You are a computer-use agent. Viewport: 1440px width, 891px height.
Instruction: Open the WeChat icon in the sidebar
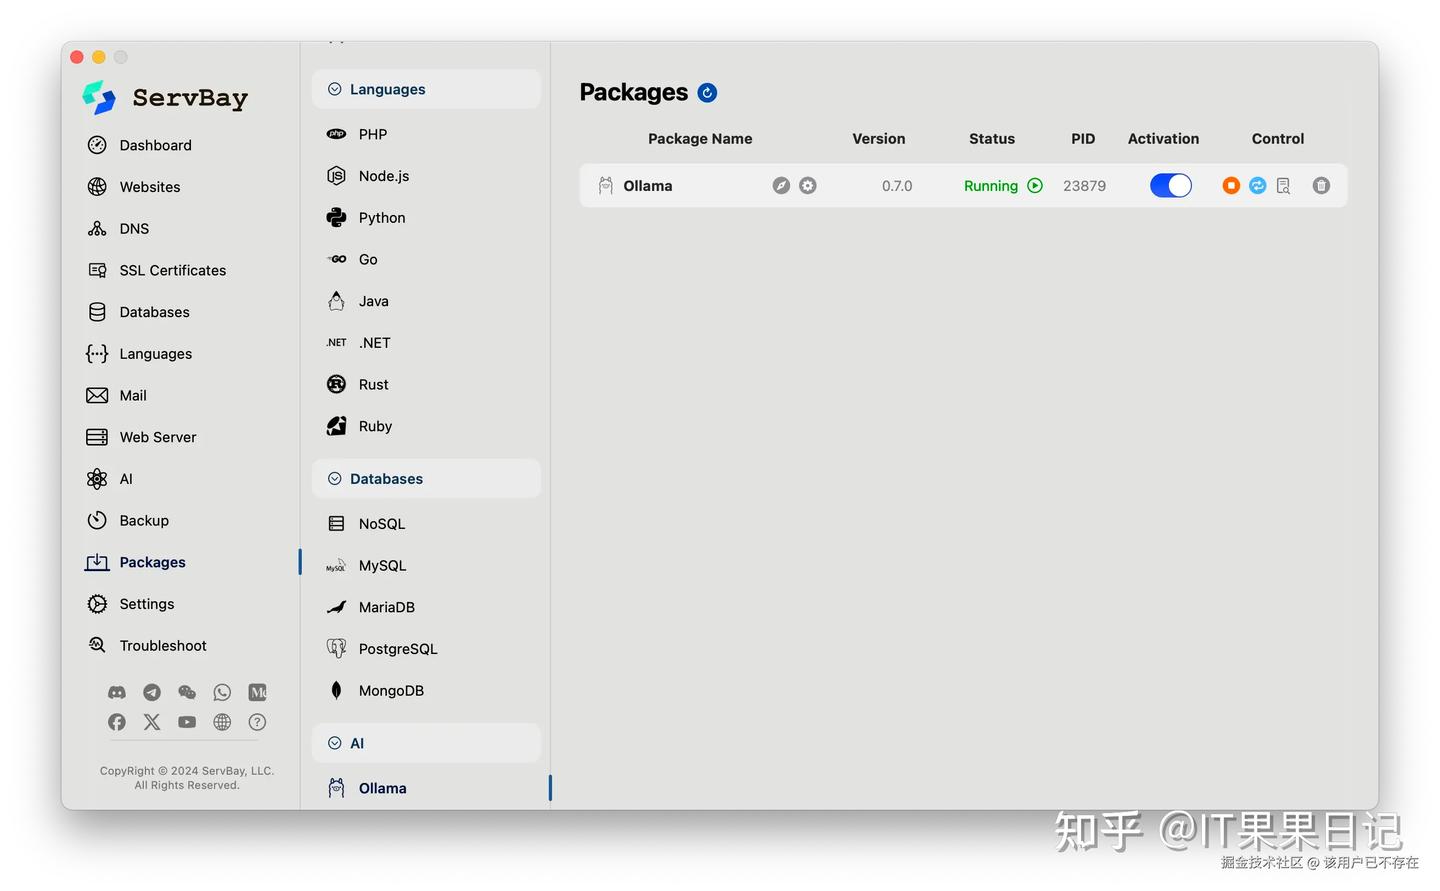click(x=187, y=692)
